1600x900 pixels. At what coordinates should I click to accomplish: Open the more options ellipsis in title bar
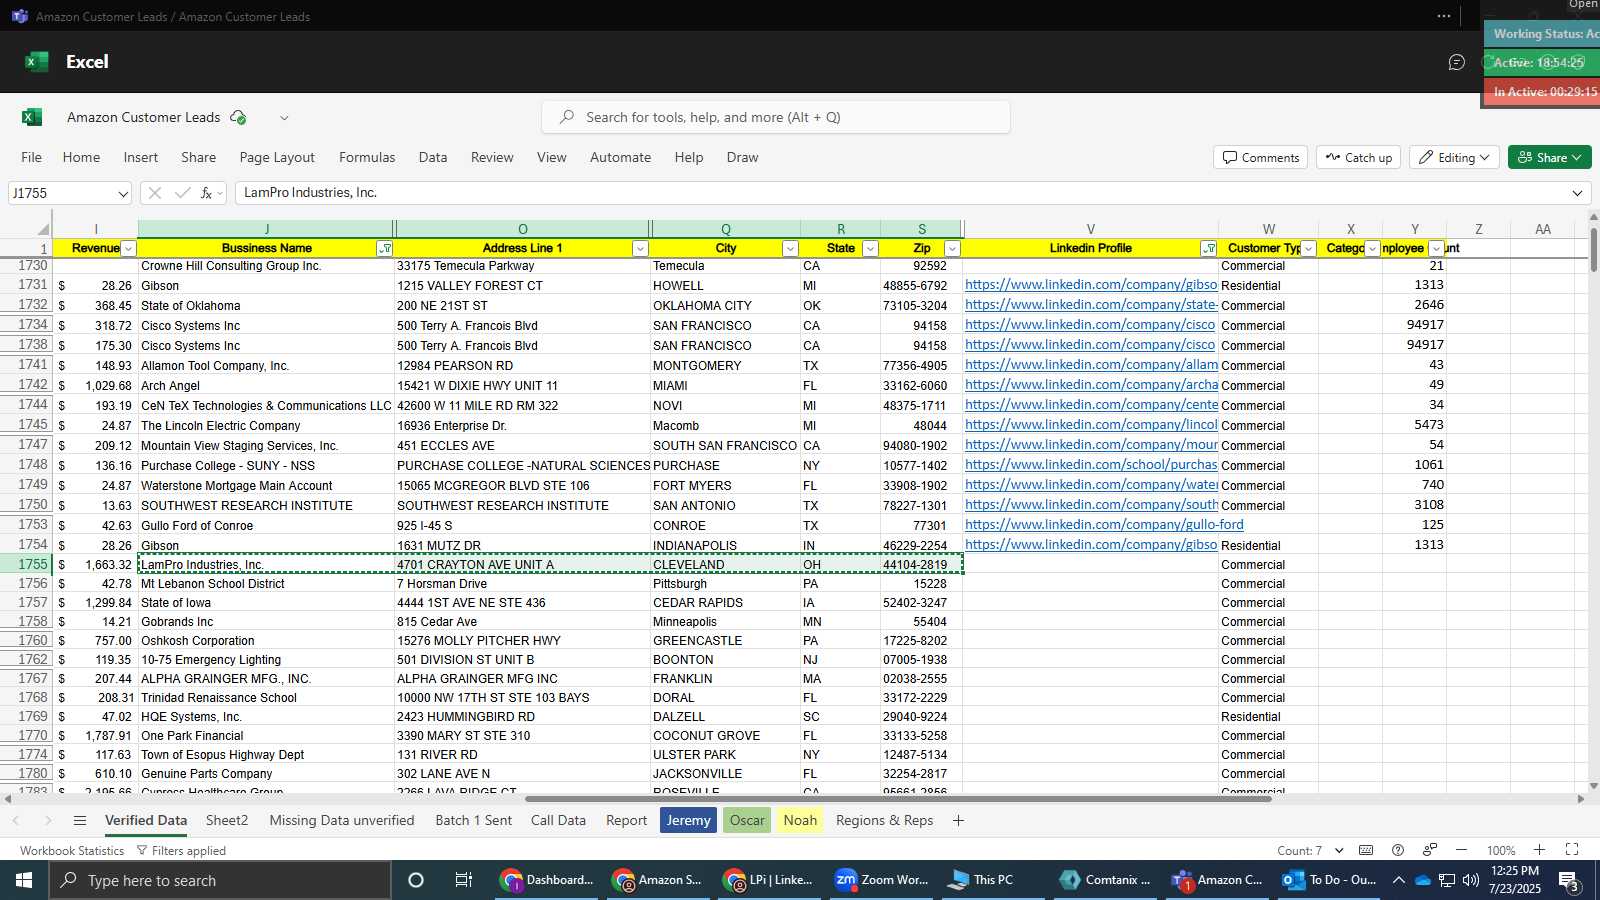(x=1444, y=16)
